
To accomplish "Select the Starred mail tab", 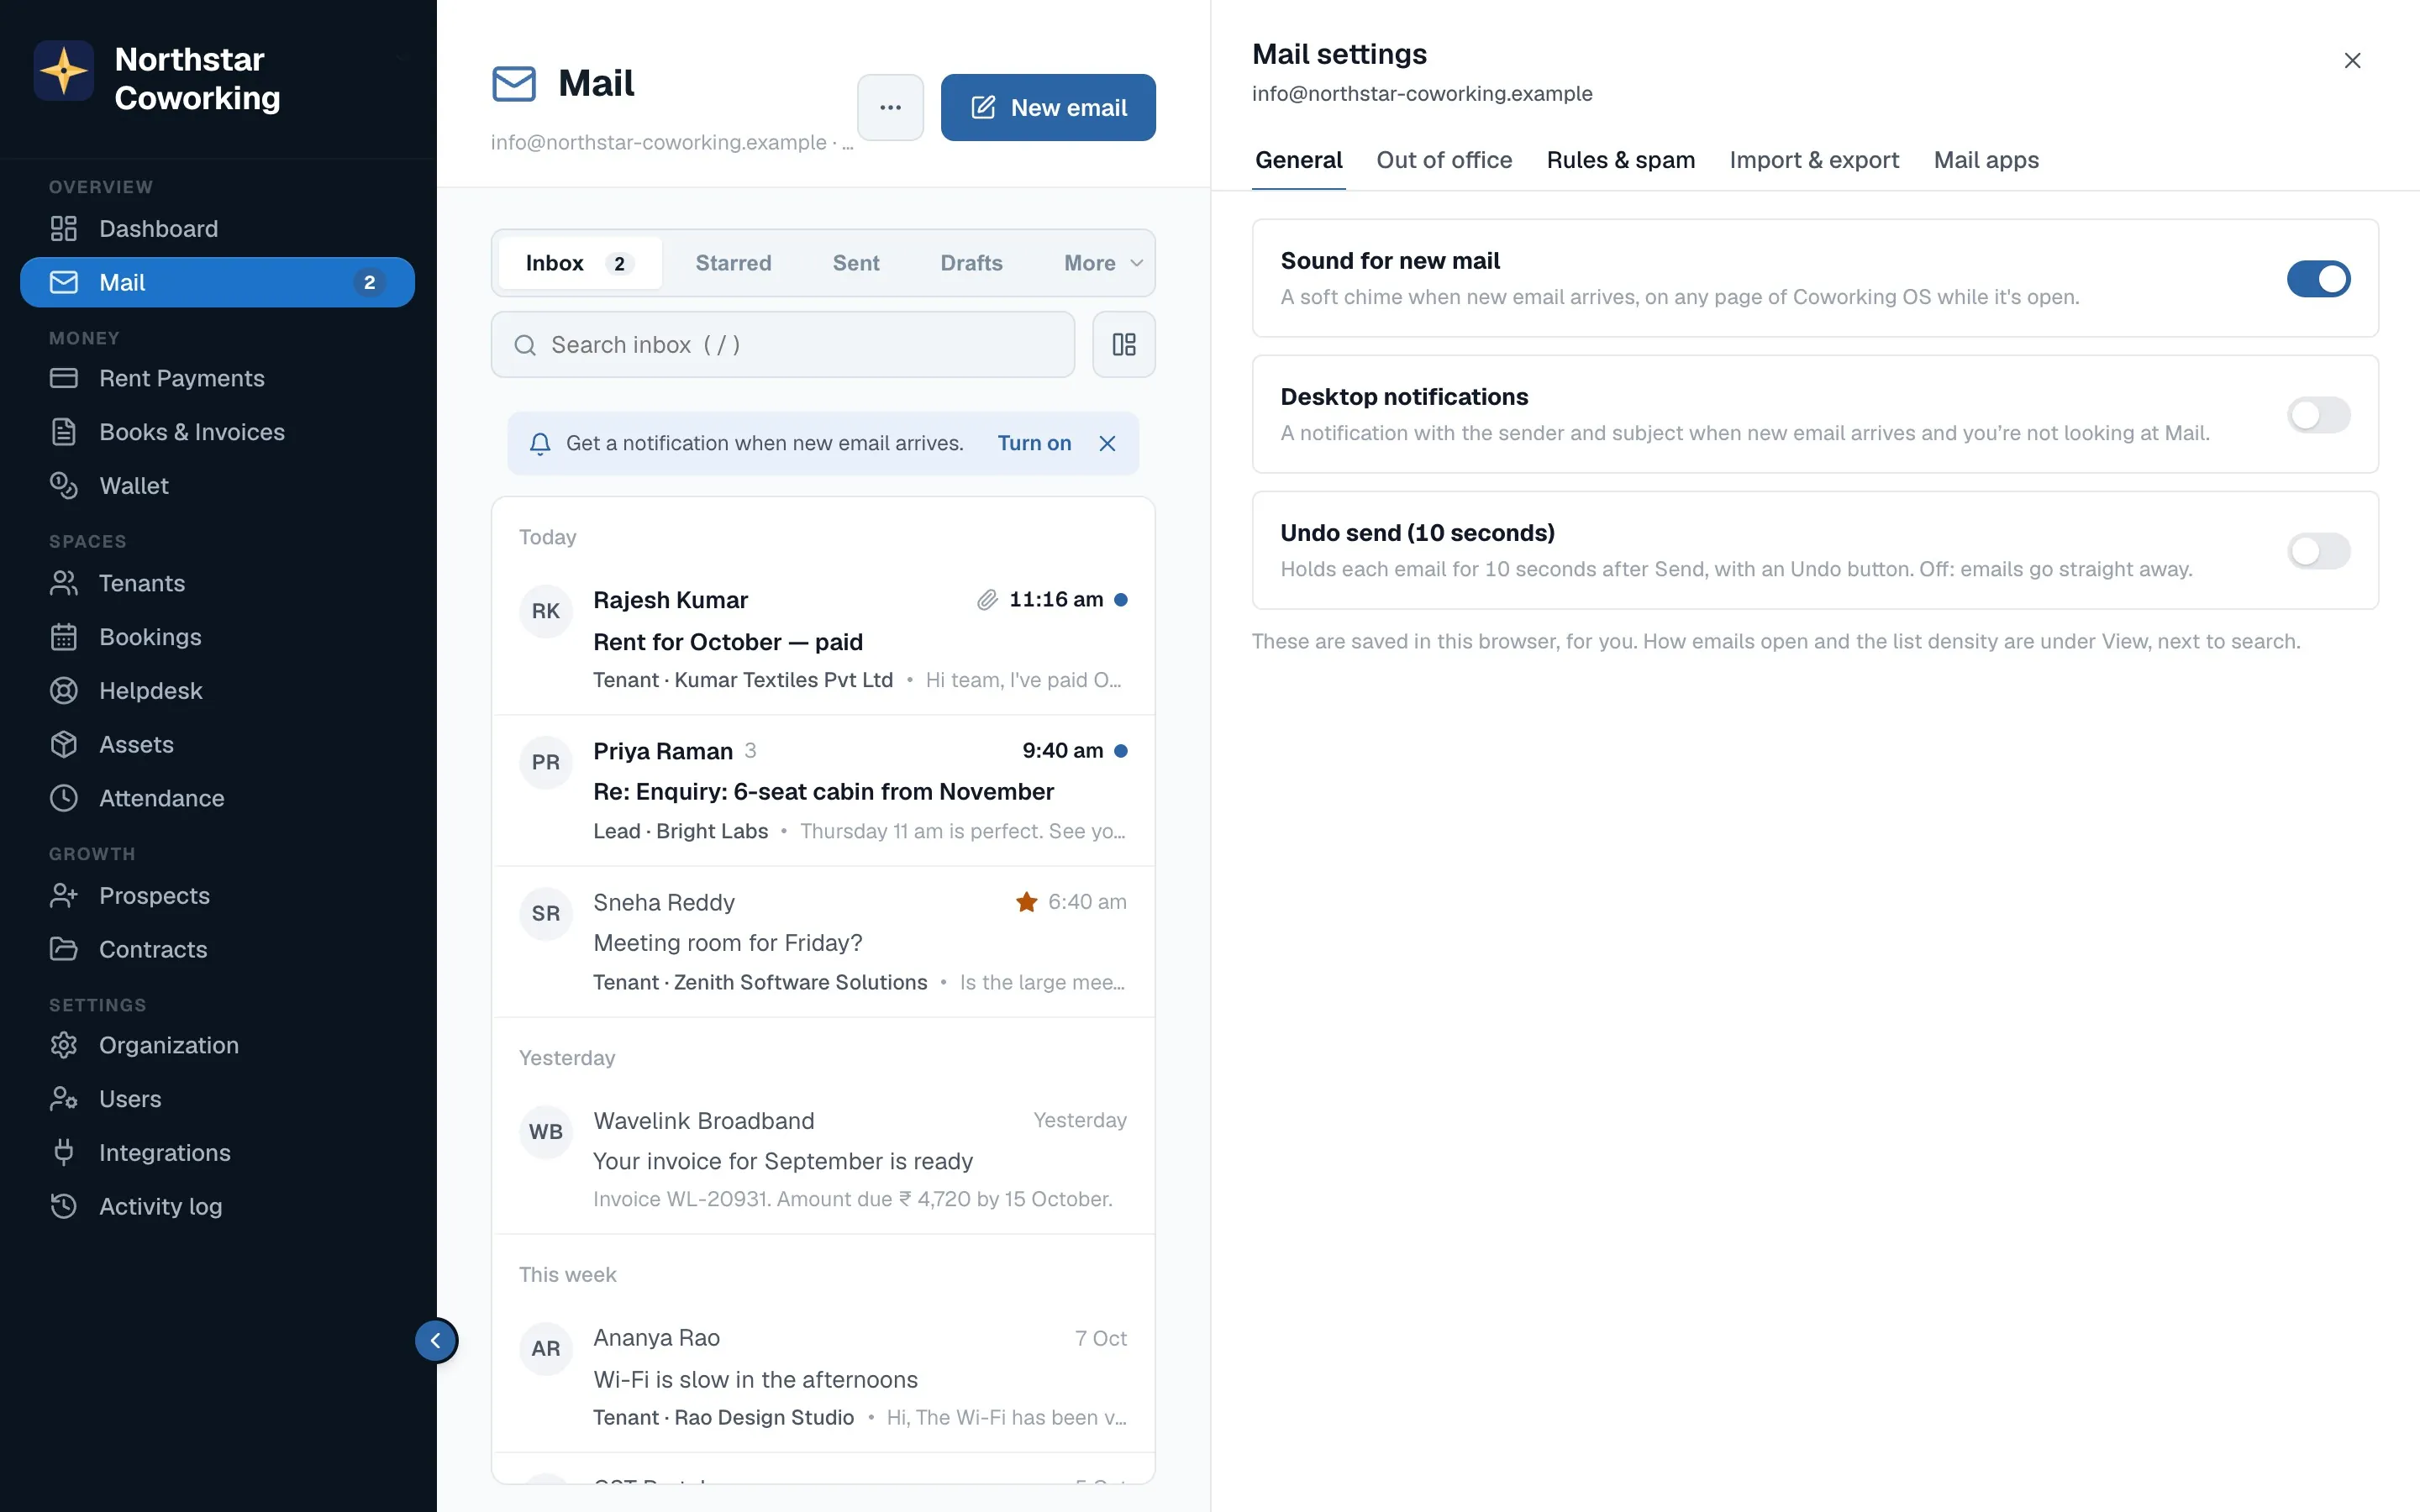I will point(733,263).
